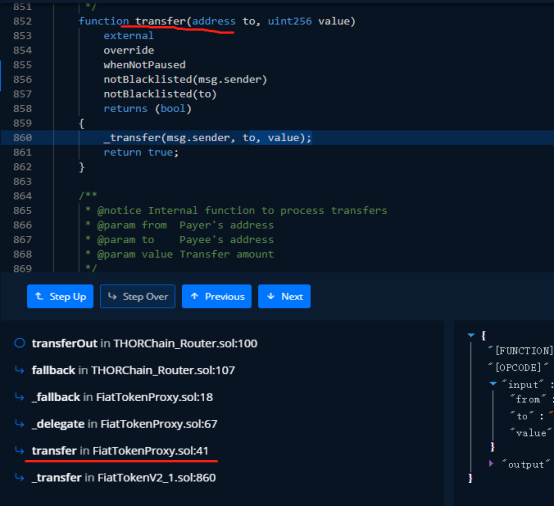Click the 'external' keyword
This screenshot has height=507, width=554.
click(129, 36)
